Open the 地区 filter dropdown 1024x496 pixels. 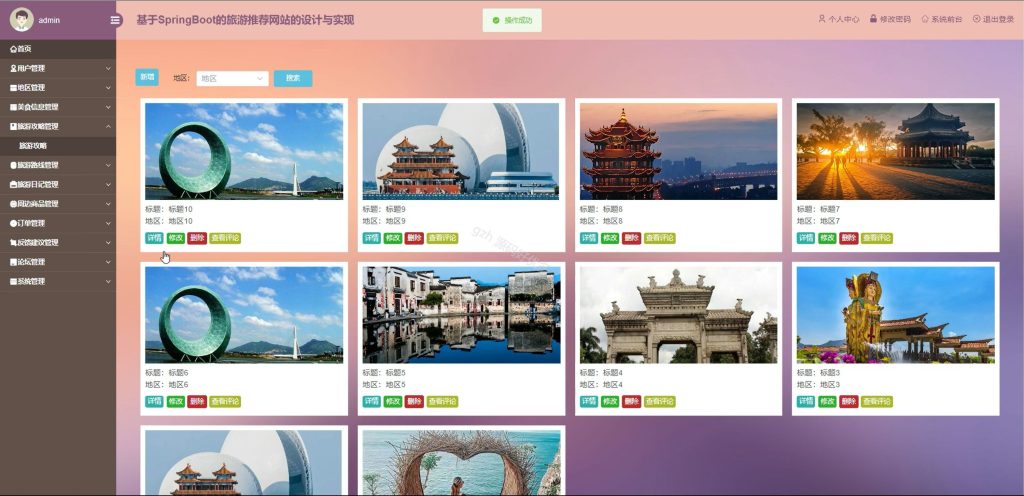[x=232, y=78]
